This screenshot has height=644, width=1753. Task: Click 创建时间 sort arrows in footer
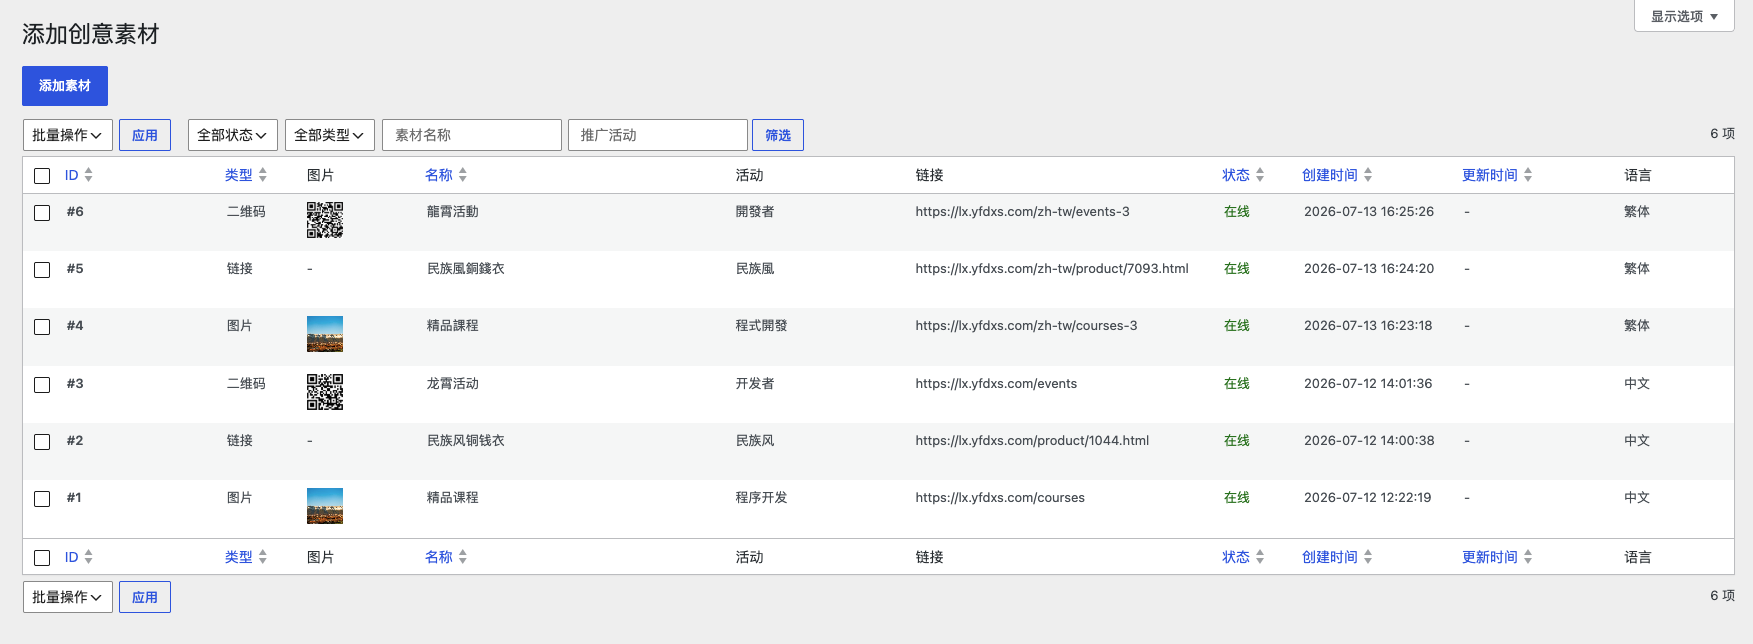click(1367, 557)
